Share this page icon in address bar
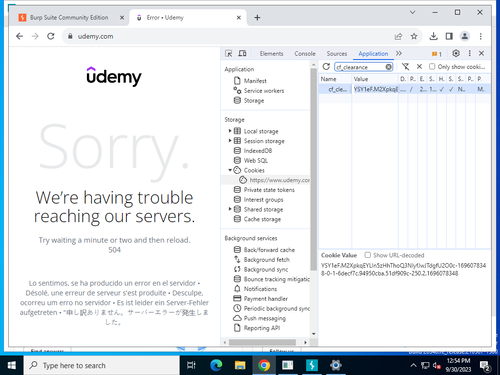Image resolution: width=500 pixels, height=375 pixels. click(x=398, y=36)
